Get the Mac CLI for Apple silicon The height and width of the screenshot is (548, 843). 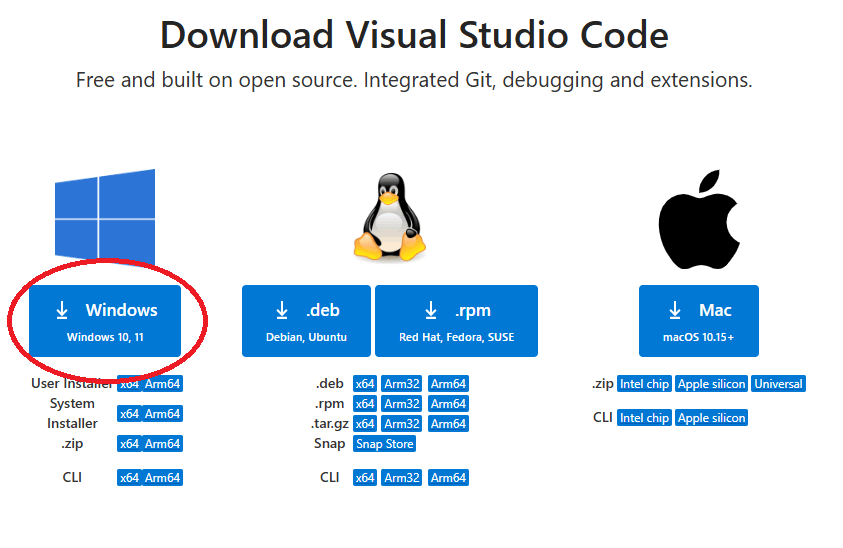pyautogui.click(x=711, y=417)
